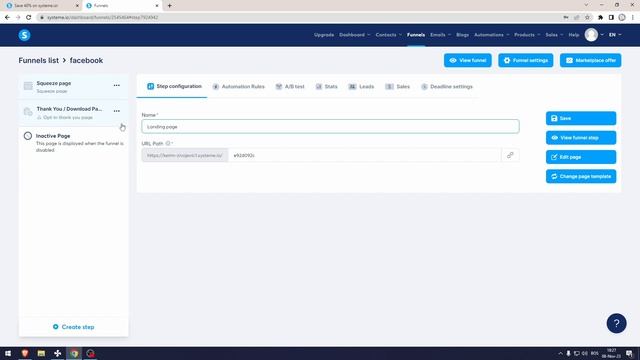Expand the Dashboard dropdown
The height and width of the screenshot is (360, 640).
click(354, 35)
